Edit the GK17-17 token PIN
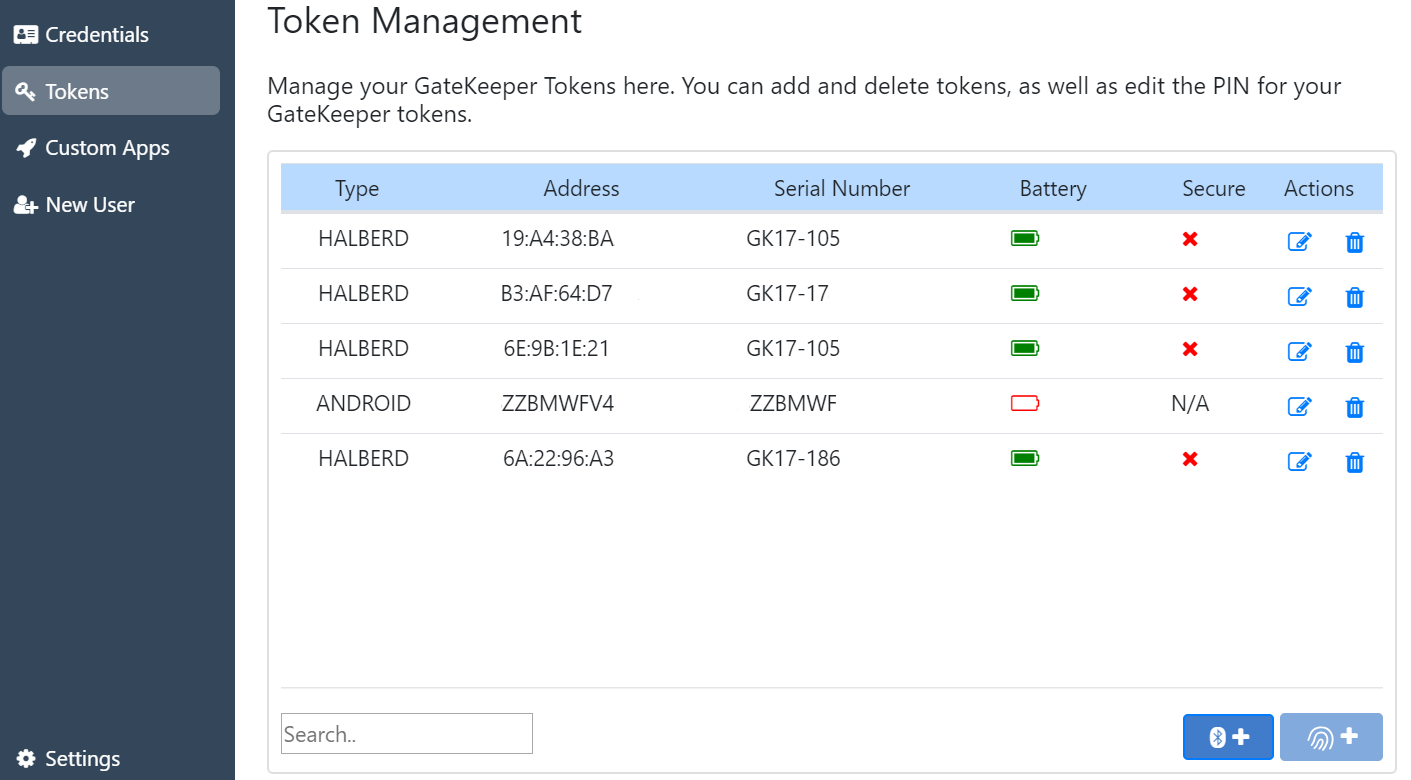The width and height of the screenshot is (1411, 780). point(1299,297)
